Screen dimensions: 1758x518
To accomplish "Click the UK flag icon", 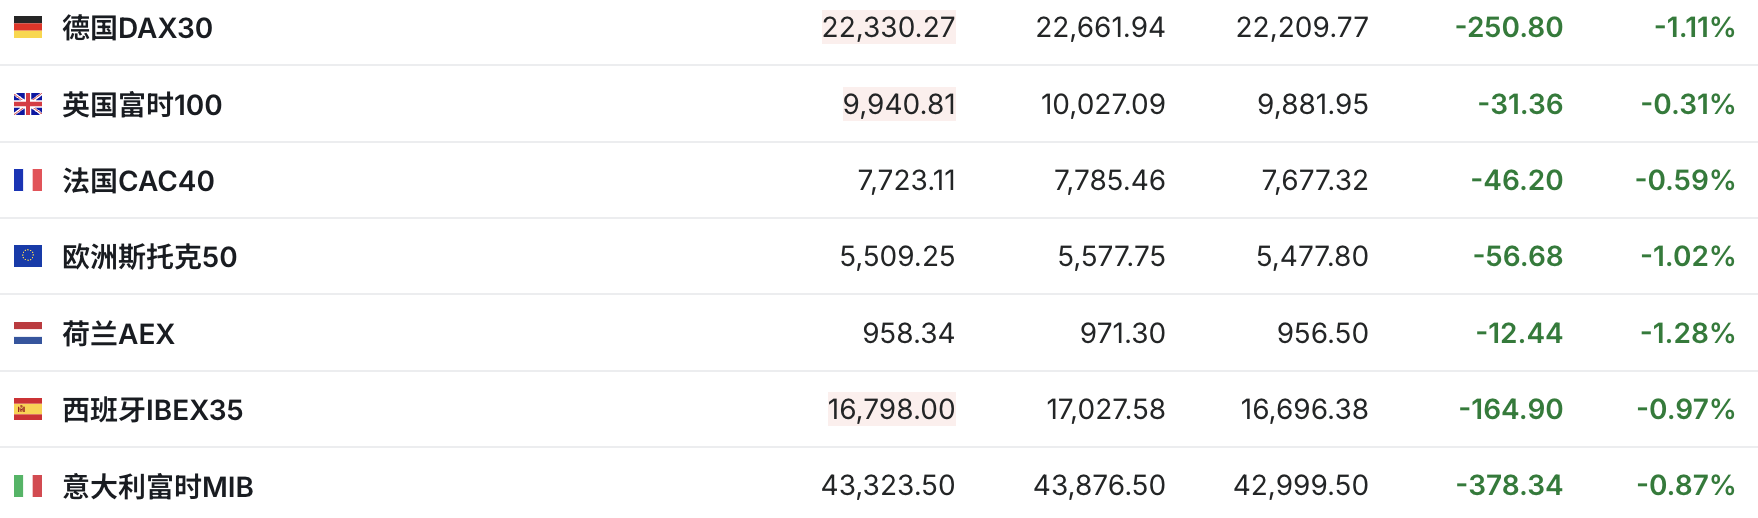I will (28, 104).
